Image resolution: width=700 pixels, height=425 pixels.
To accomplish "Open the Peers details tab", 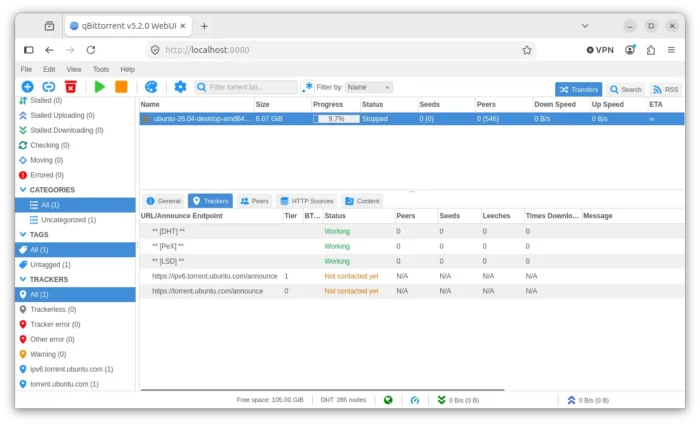I will 254,201.
